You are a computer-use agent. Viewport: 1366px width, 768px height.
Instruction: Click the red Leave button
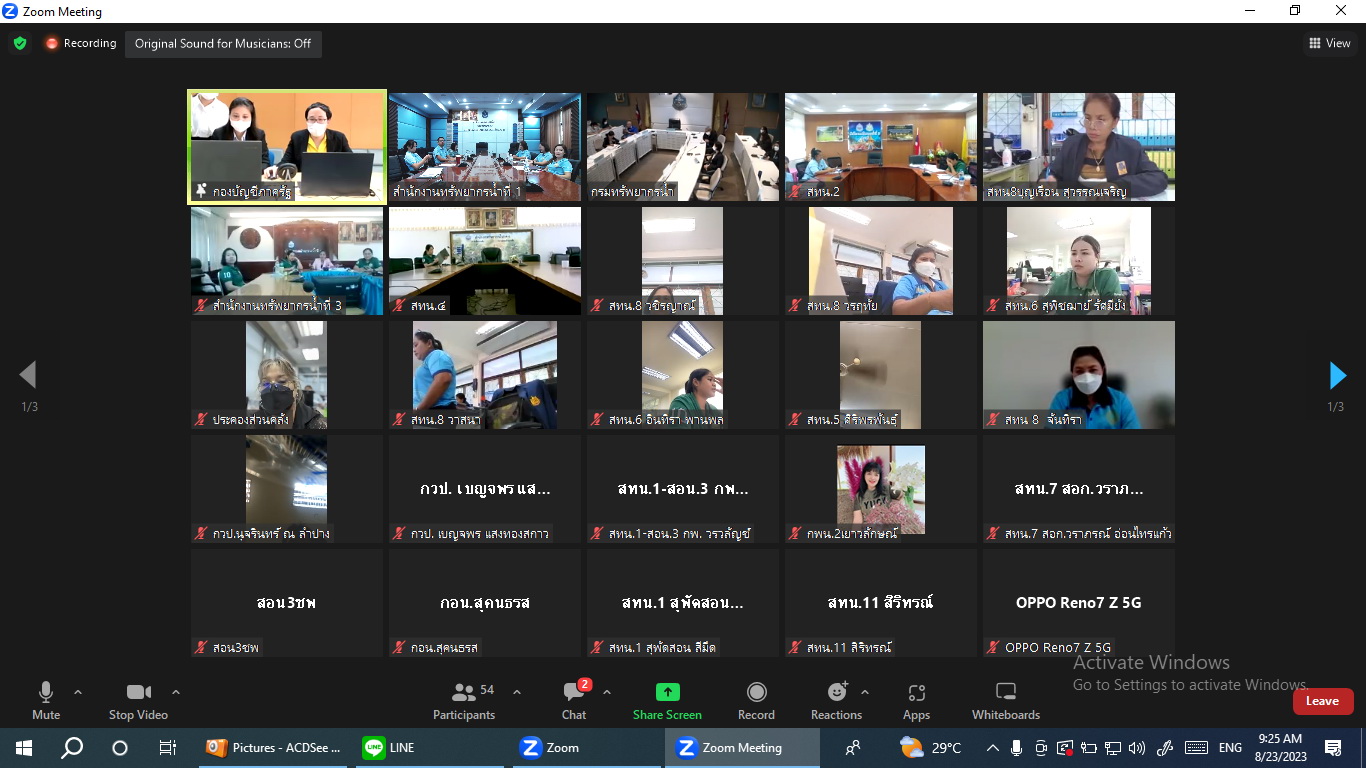click(1322, 701)
